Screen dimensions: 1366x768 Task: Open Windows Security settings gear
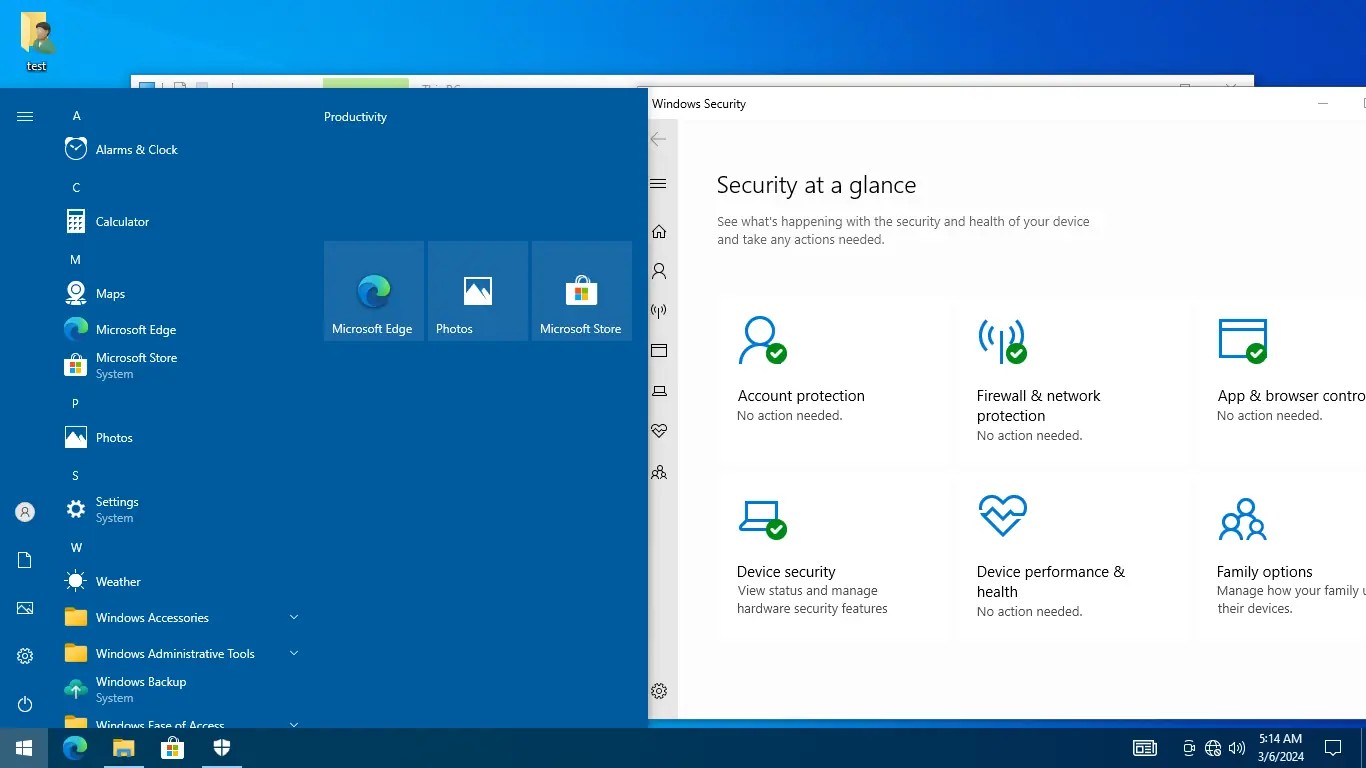point(659,691)
